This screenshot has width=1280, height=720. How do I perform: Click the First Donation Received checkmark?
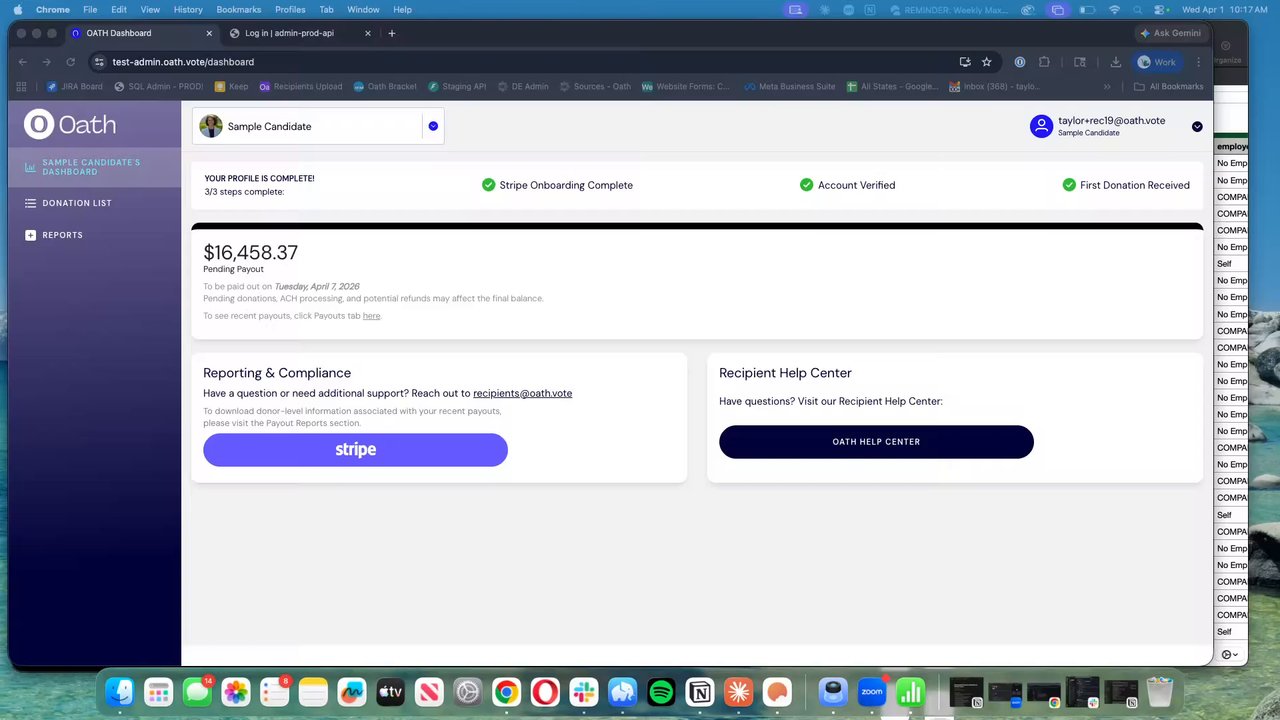[1069, 185]
